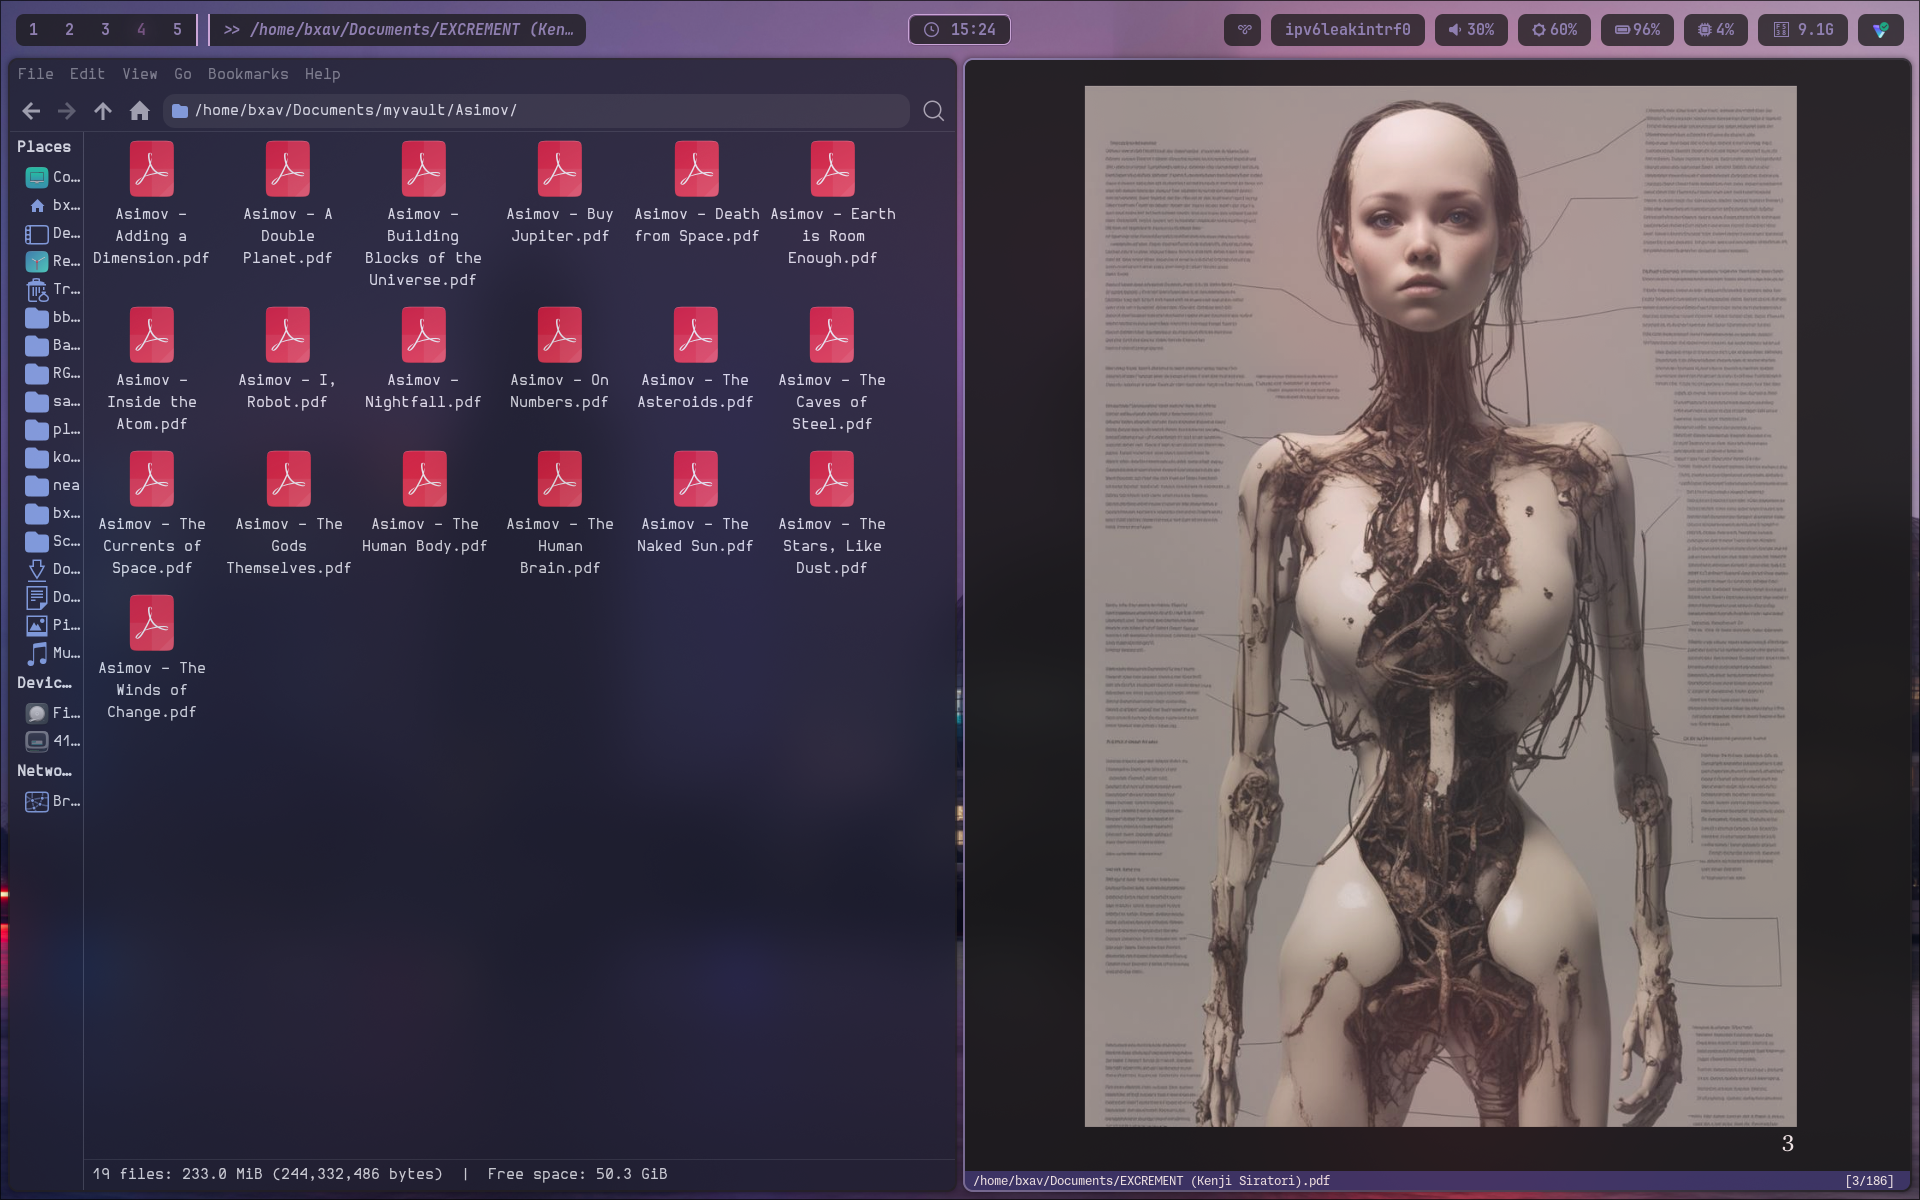1920x1200 pixels.
Task: Open the Desktop place in sidebar
Action: pos(52,233)
